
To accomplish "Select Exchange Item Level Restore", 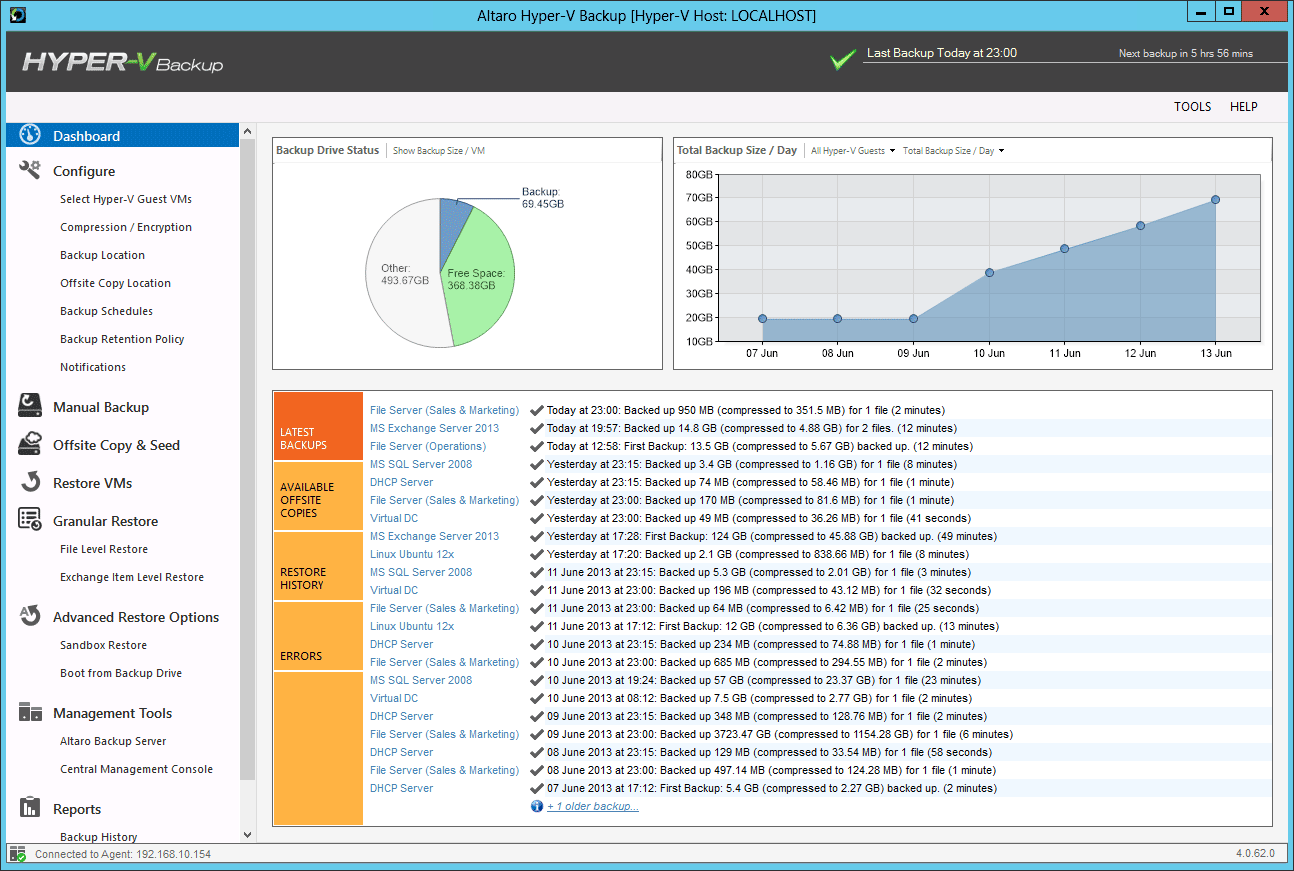I will coord(132,577).
